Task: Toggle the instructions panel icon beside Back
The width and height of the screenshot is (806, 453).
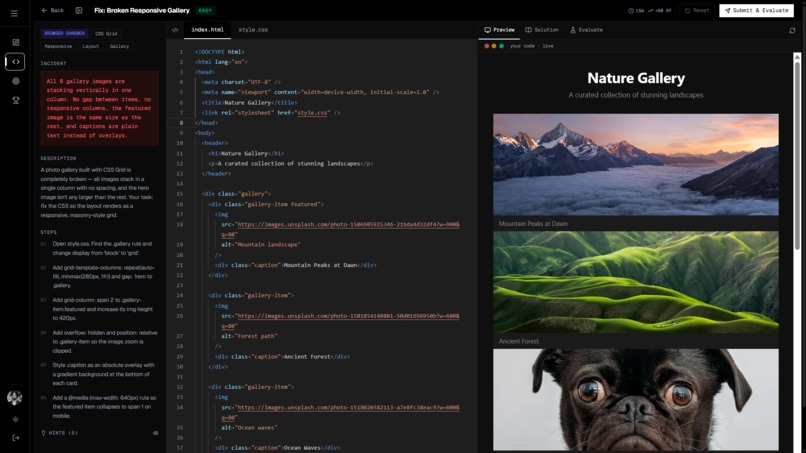Action: tap(79, 10)
